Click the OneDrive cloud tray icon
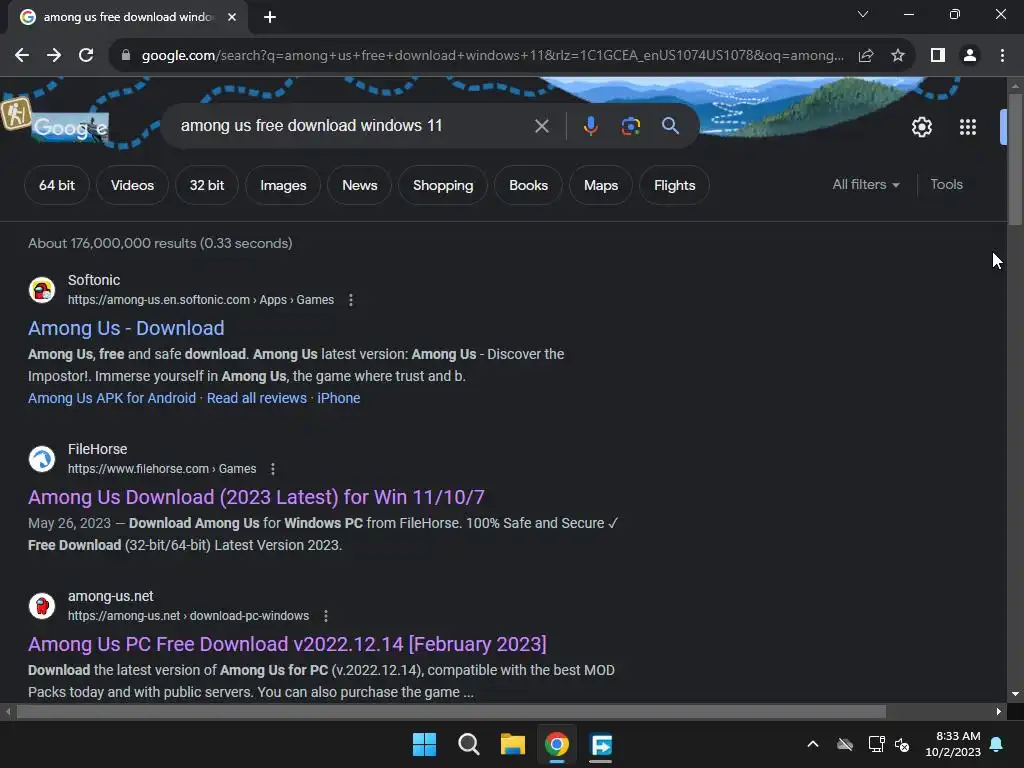 click(845, 744)
